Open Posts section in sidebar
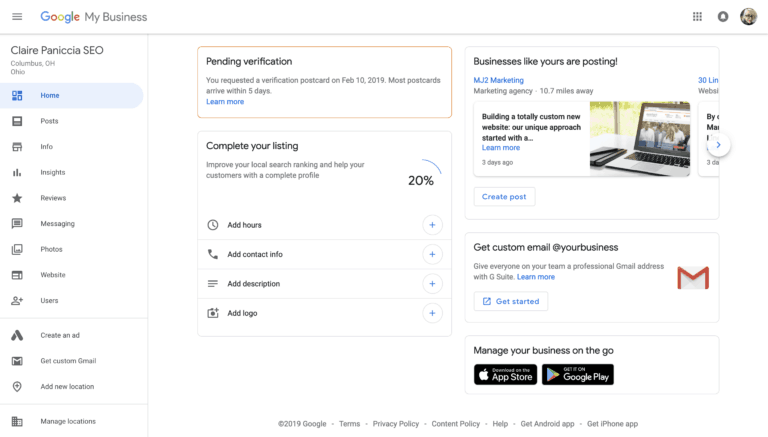Image resolution: width=768 pixels, height=437 pixels. pyautogui.click(x=72, y=121)
